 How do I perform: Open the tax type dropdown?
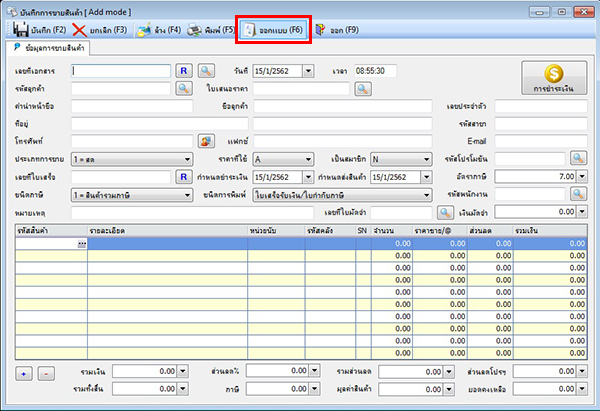(132, 195)
